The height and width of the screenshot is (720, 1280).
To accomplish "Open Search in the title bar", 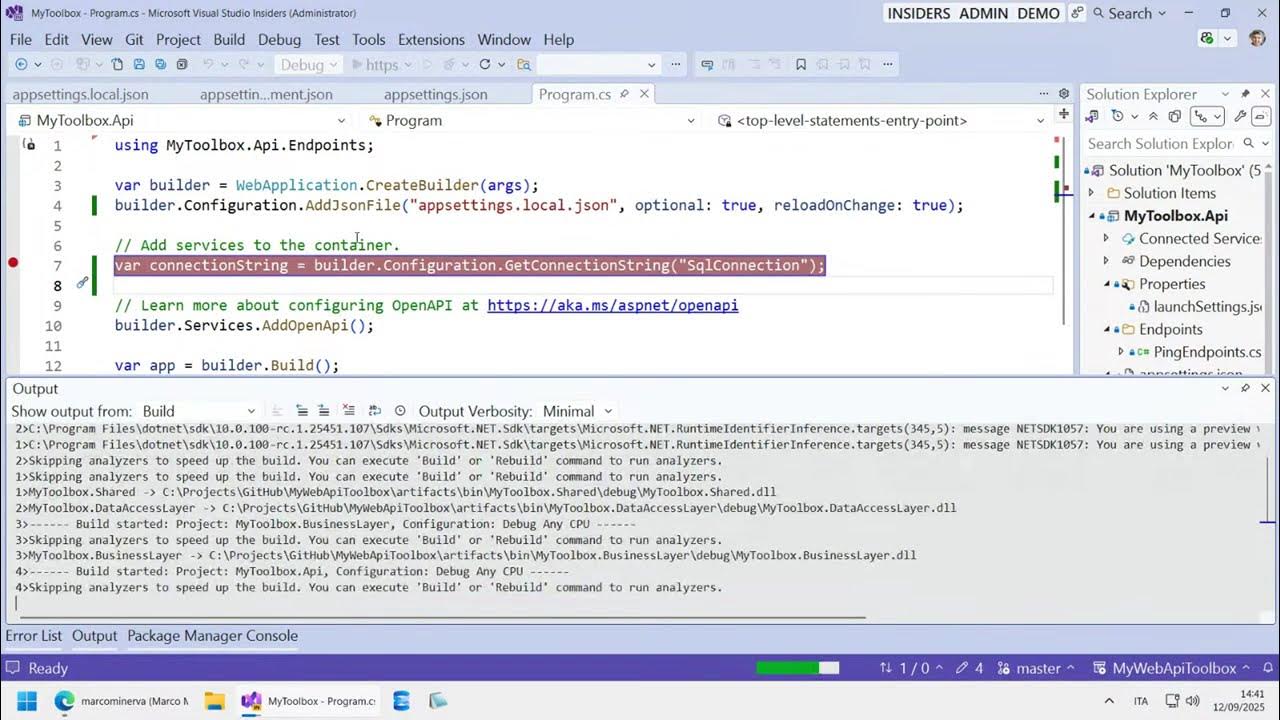I will (1128, 13).
